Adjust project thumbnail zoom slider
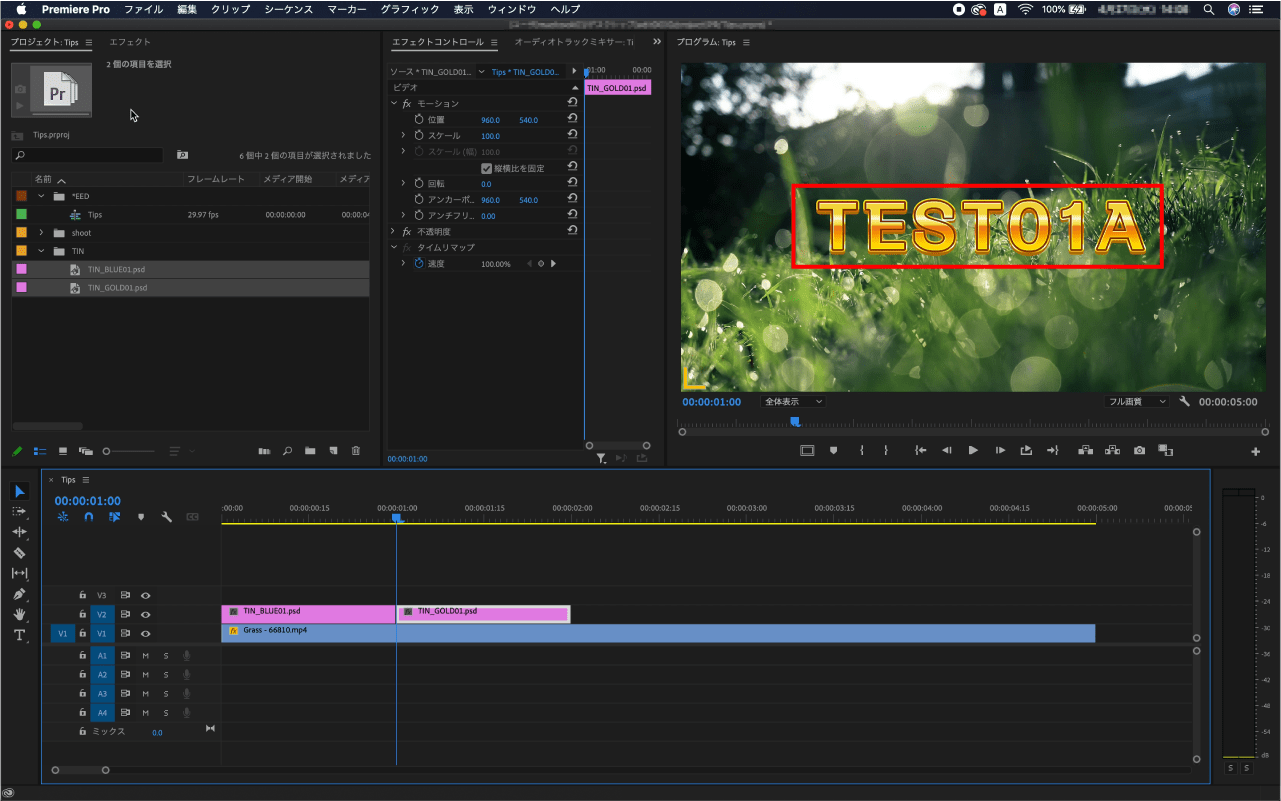This screenshot has width=1281, height=801. click(129, 451)
